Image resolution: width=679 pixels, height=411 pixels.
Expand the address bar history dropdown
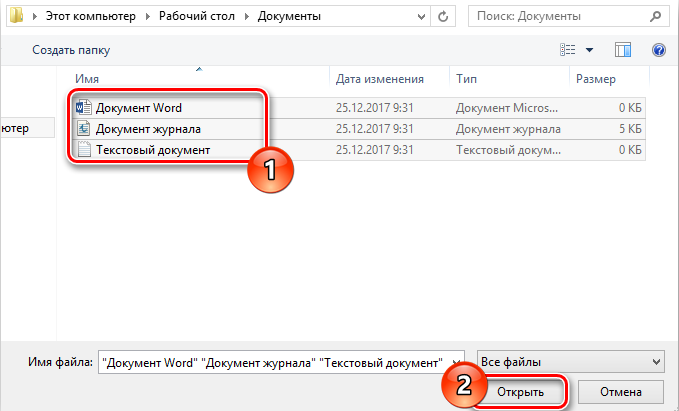[x=421, y=17]
